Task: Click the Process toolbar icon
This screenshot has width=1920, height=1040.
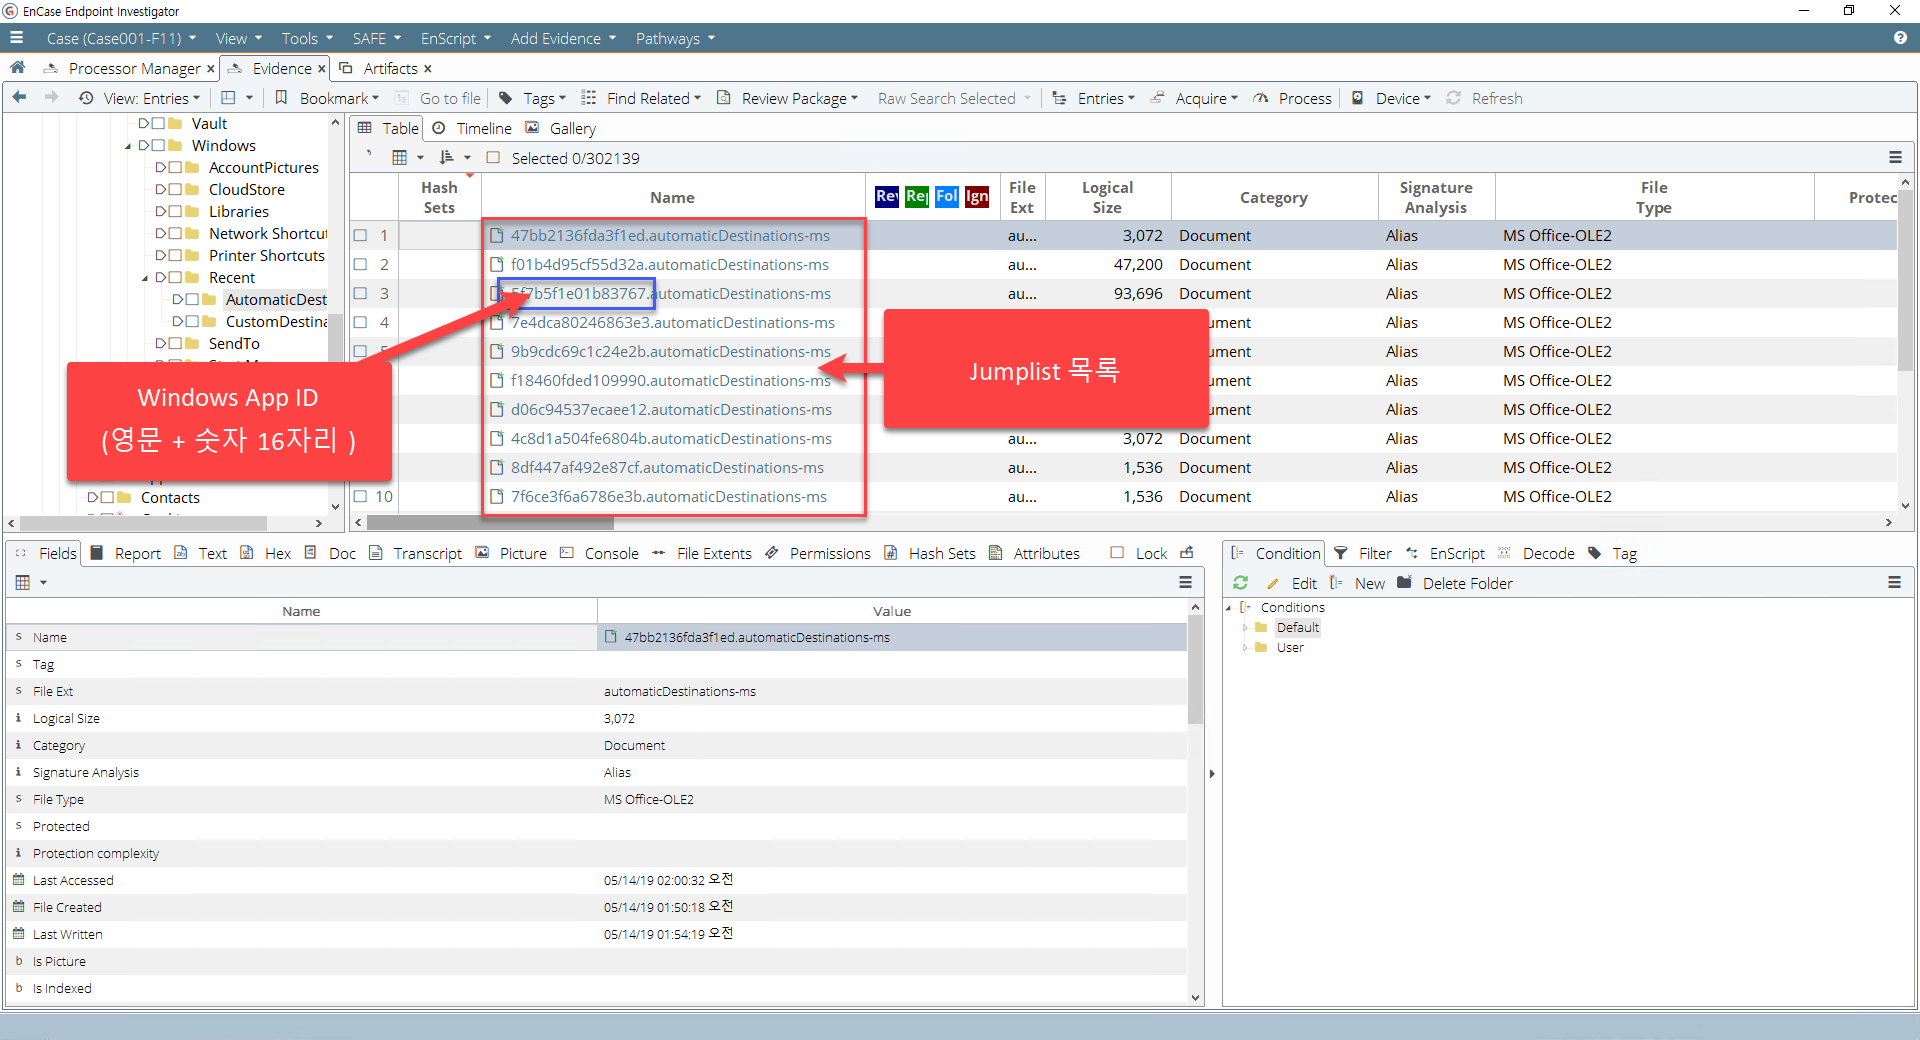Action: click(x=1261, y=98)
